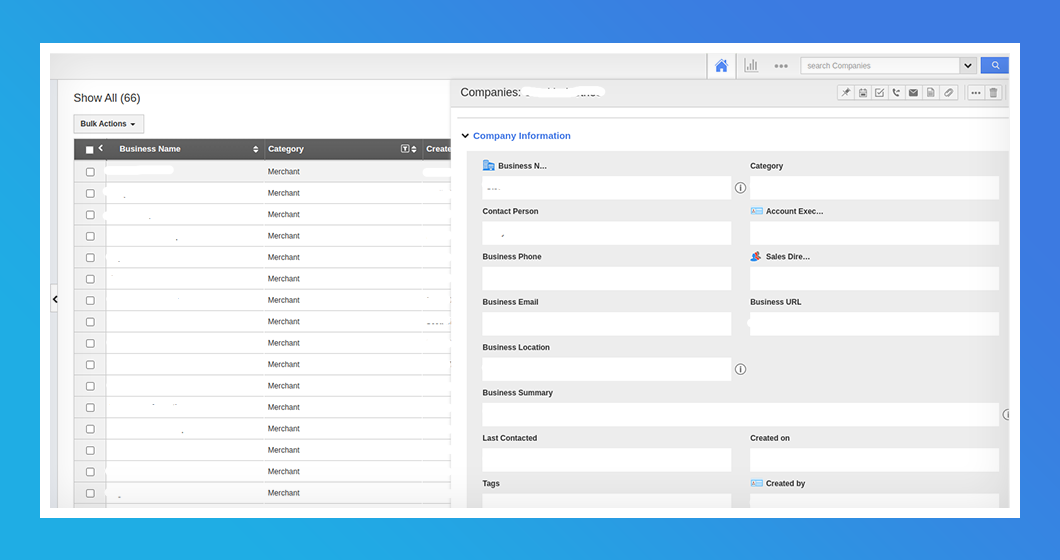
Task: Tick the checkbox of the first Merchant row
Action: tap(90, 172)
